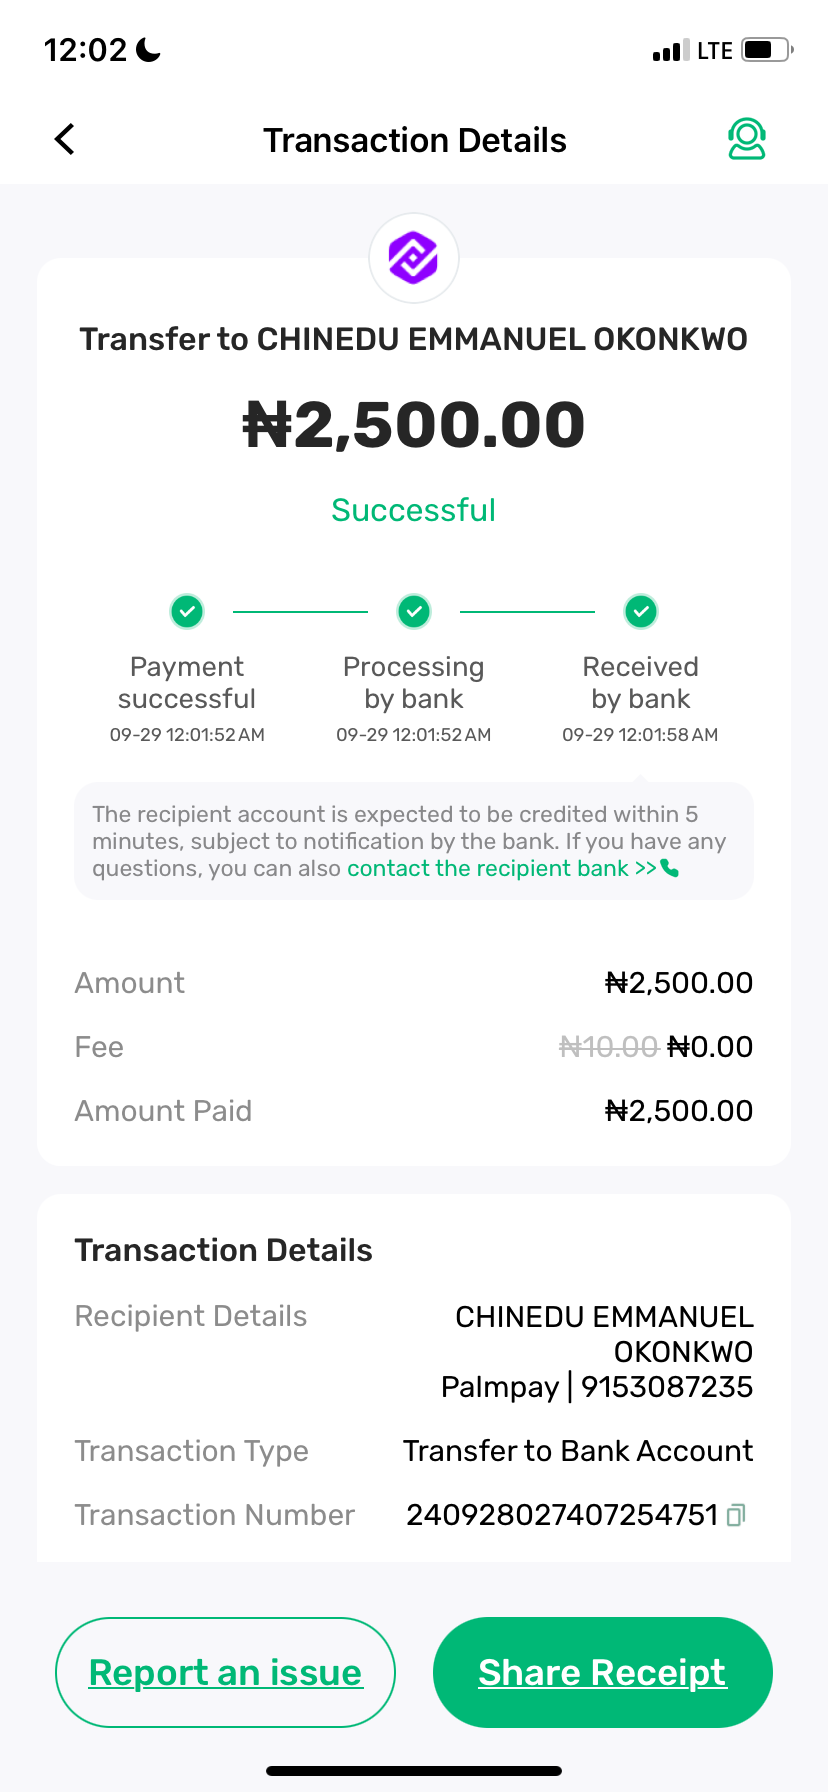Tap the transaction number 240928027407254751
The height and width of the screenshot is (1792, 828).
point(562,1516)
